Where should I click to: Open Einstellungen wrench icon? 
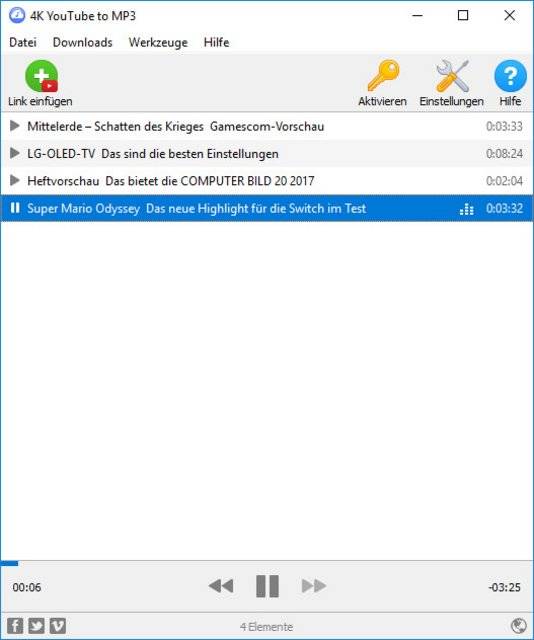(x=452, y=76)
